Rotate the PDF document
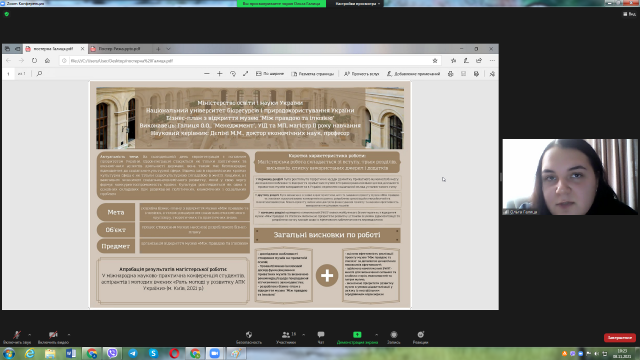 (x=233, y=74)
